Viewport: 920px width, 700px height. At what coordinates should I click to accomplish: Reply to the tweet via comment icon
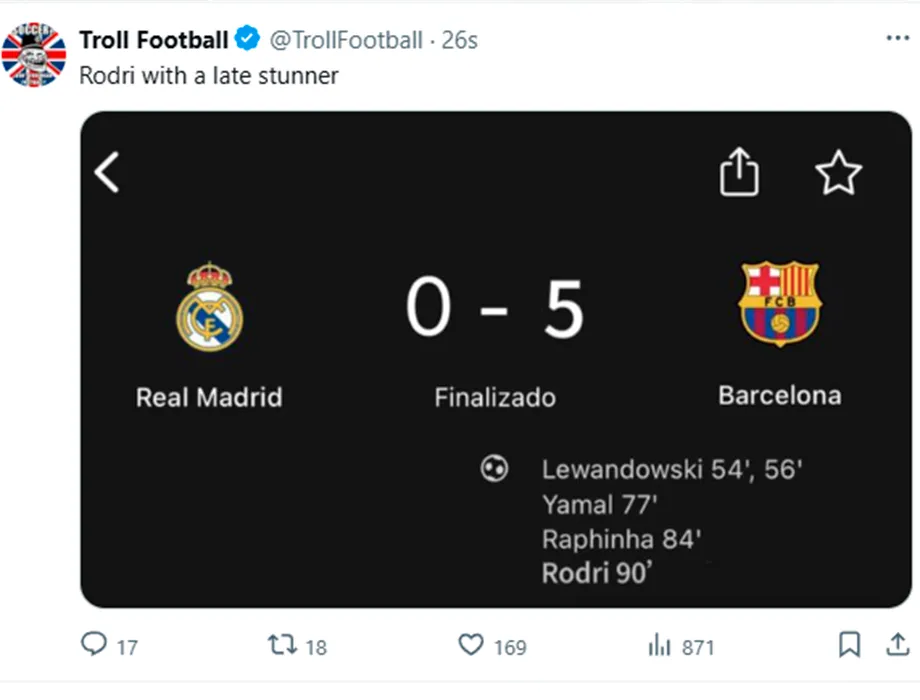point(94,646)
